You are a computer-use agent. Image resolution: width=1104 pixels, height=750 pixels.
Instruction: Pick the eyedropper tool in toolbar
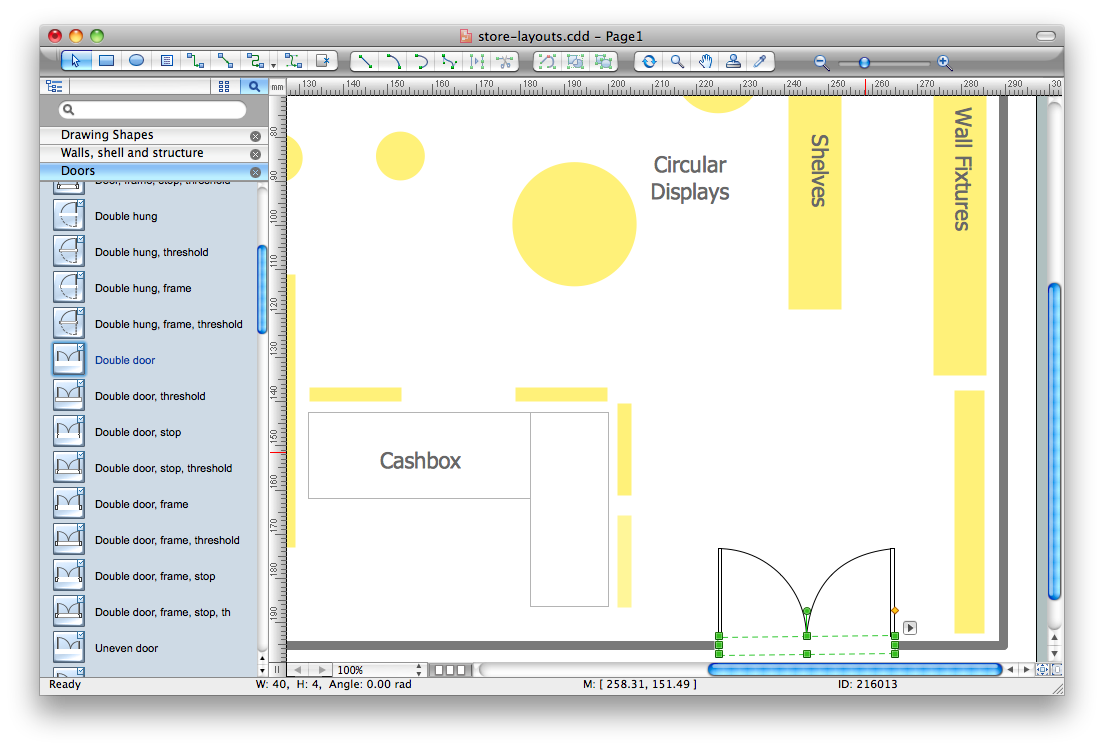click(760, 61)
